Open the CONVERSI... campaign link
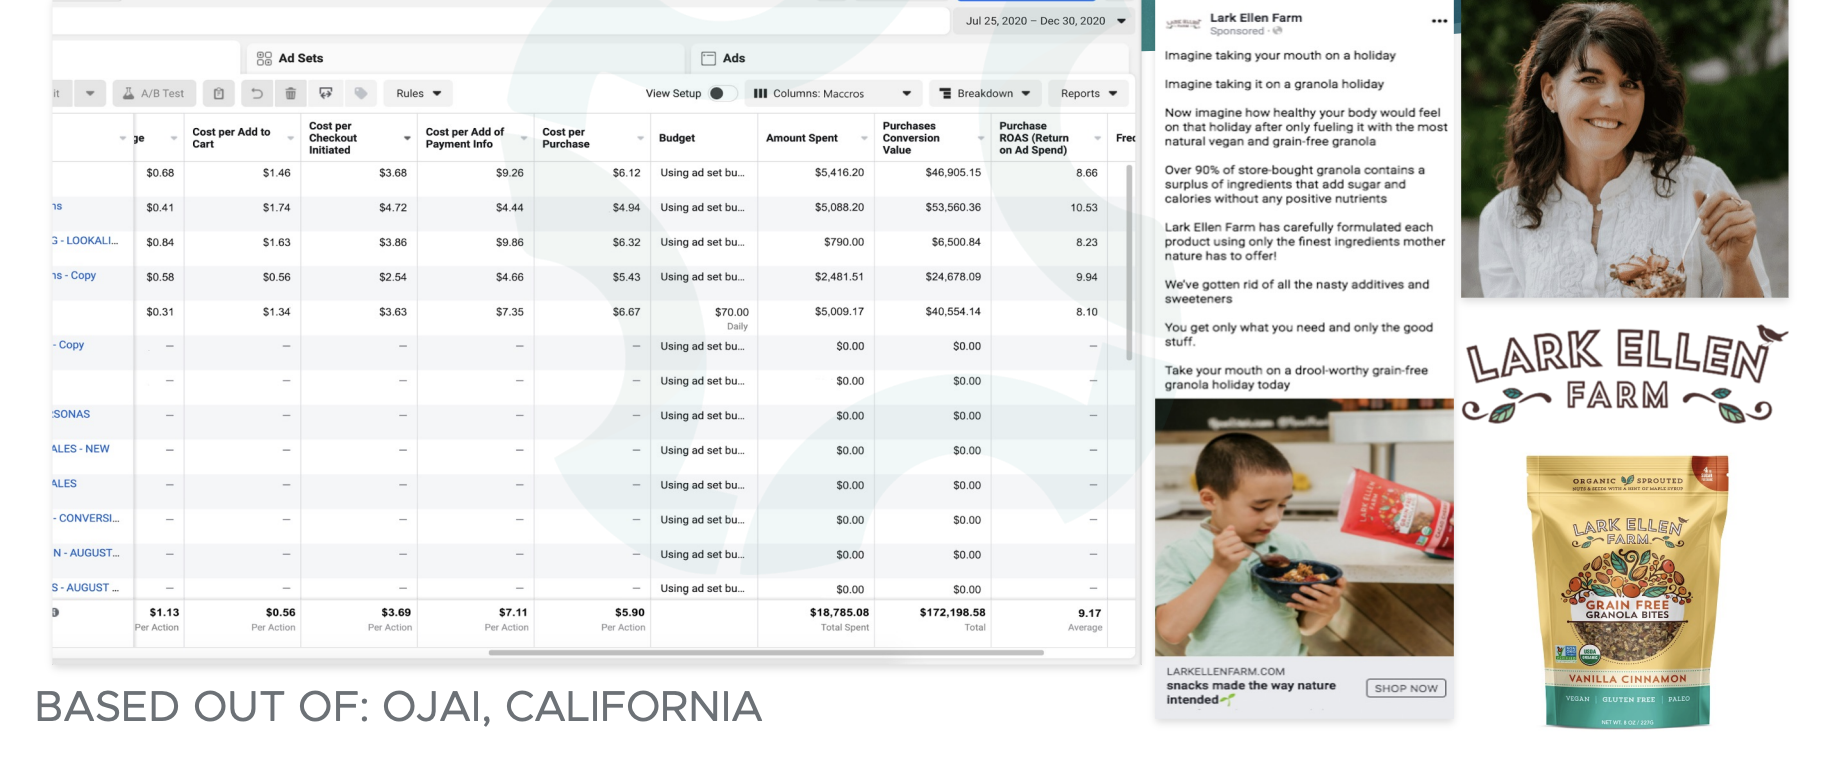 (x=86, y=518)
